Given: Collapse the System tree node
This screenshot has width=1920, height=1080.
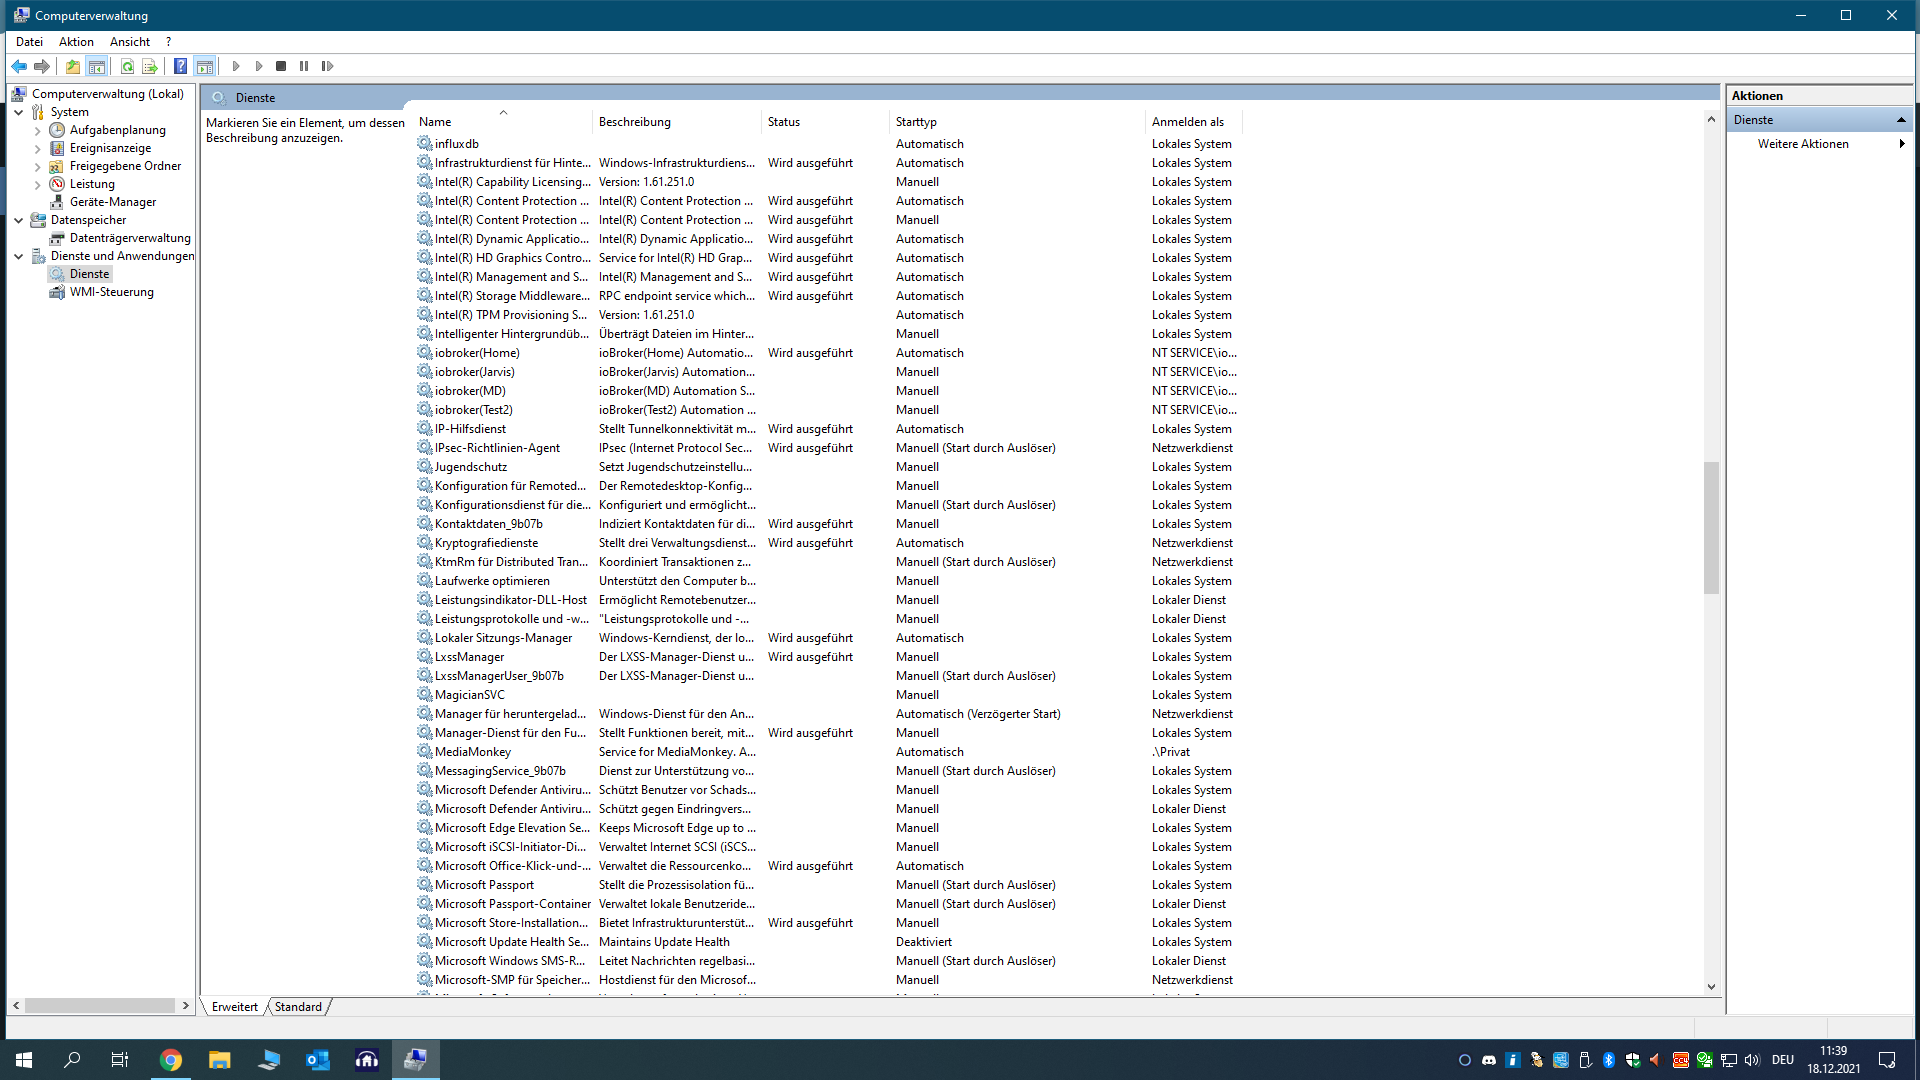Looking at the screenshot, I should 18,112.
